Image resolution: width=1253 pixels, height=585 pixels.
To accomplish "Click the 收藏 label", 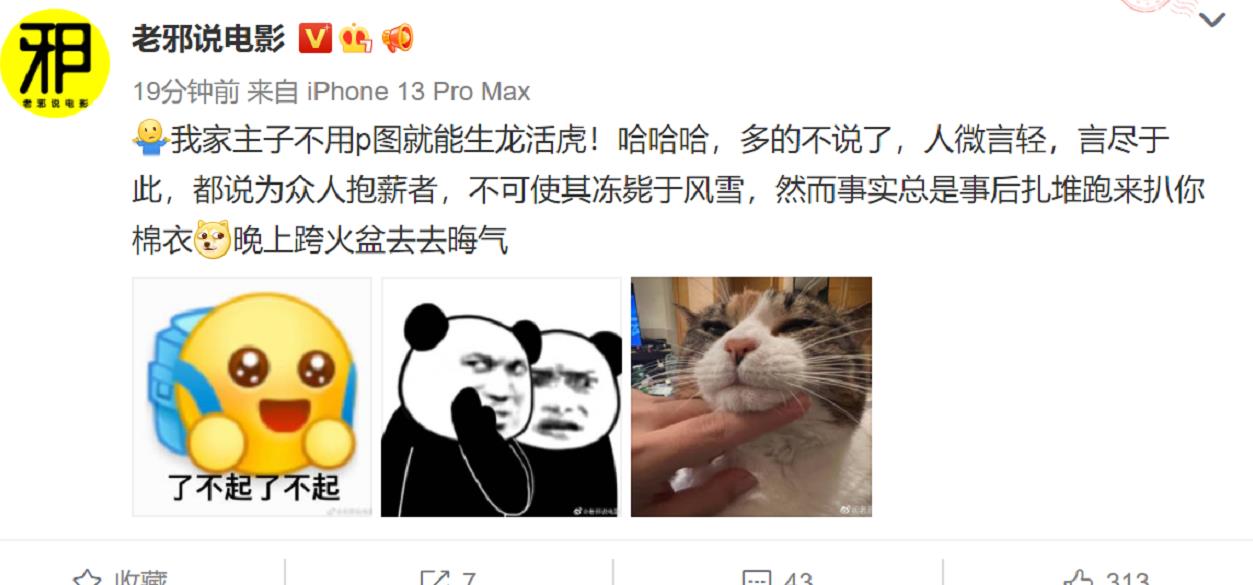I will 140,579.
